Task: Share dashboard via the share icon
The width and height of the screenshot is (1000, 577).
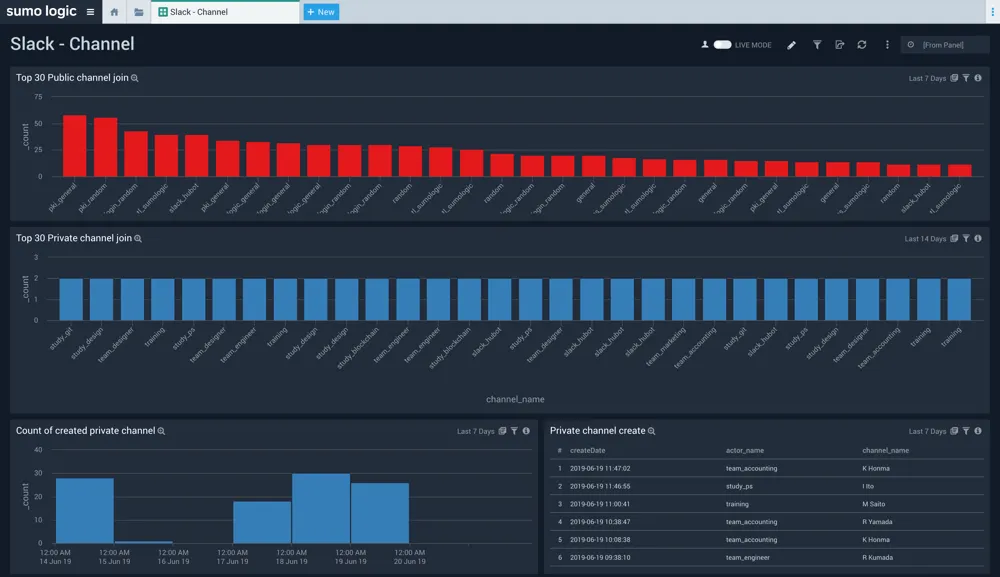Action: click(839, 45)
